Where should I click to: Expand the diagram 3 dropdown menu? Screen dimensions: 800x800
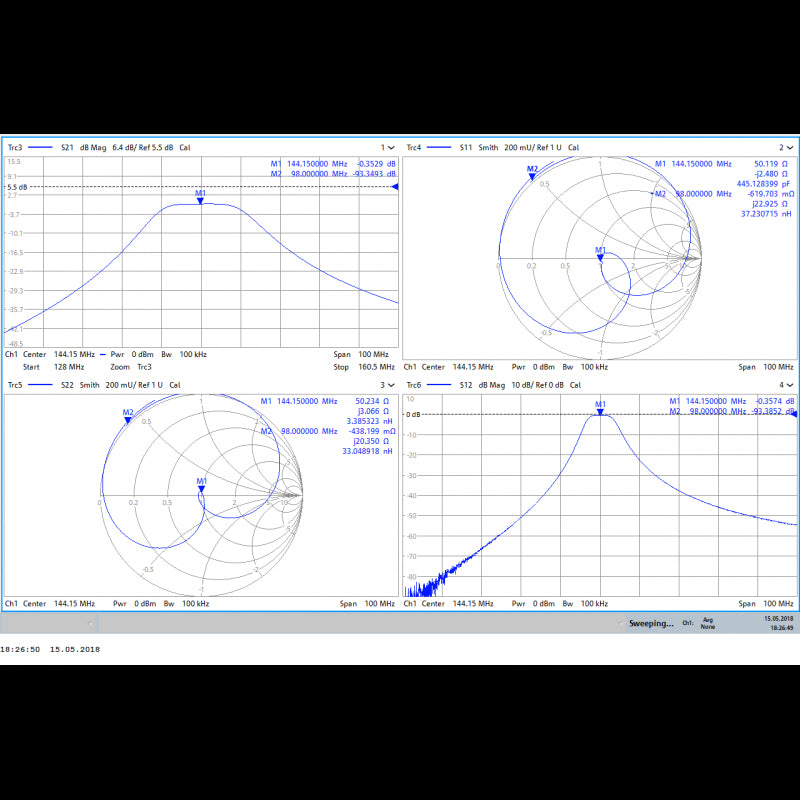coord(391,385)
